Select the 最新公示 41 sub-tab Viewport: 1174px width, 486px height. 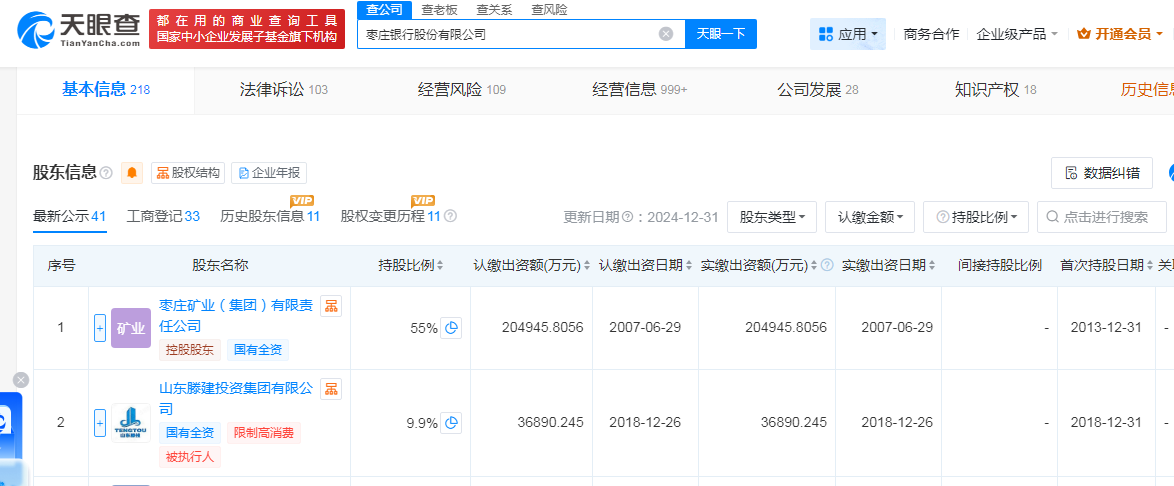(x=70, y=216)
